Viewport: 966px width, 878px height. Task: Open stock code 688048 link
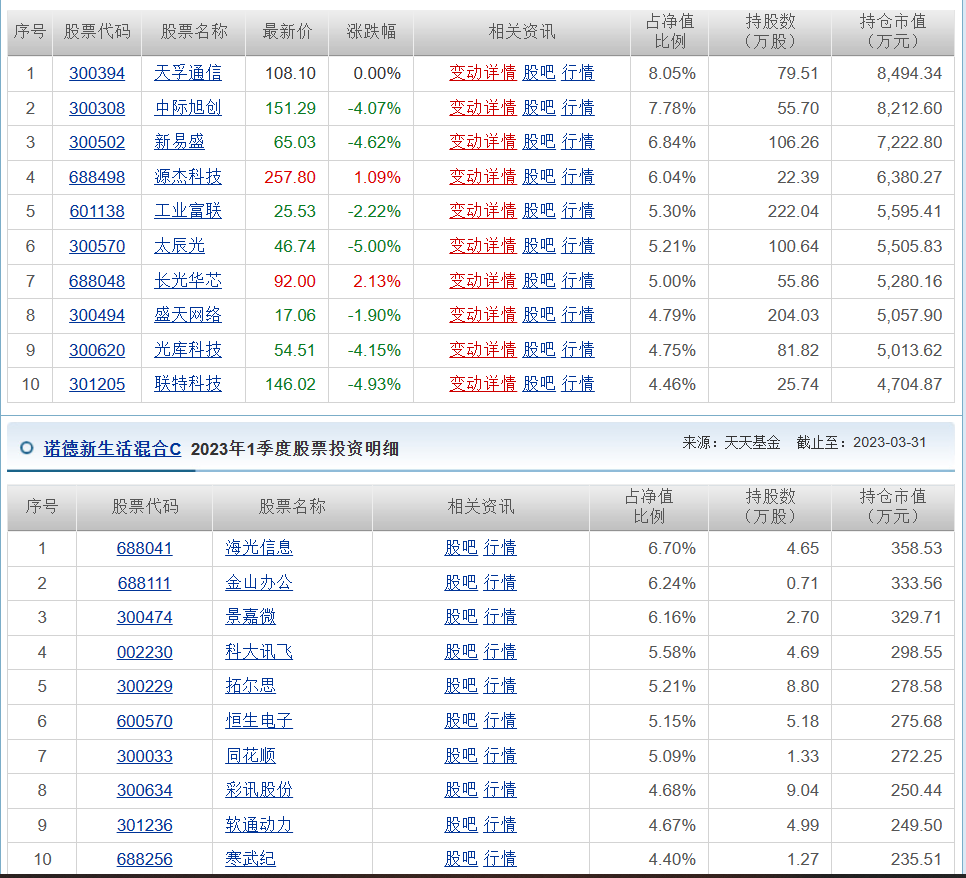point(97,281)
